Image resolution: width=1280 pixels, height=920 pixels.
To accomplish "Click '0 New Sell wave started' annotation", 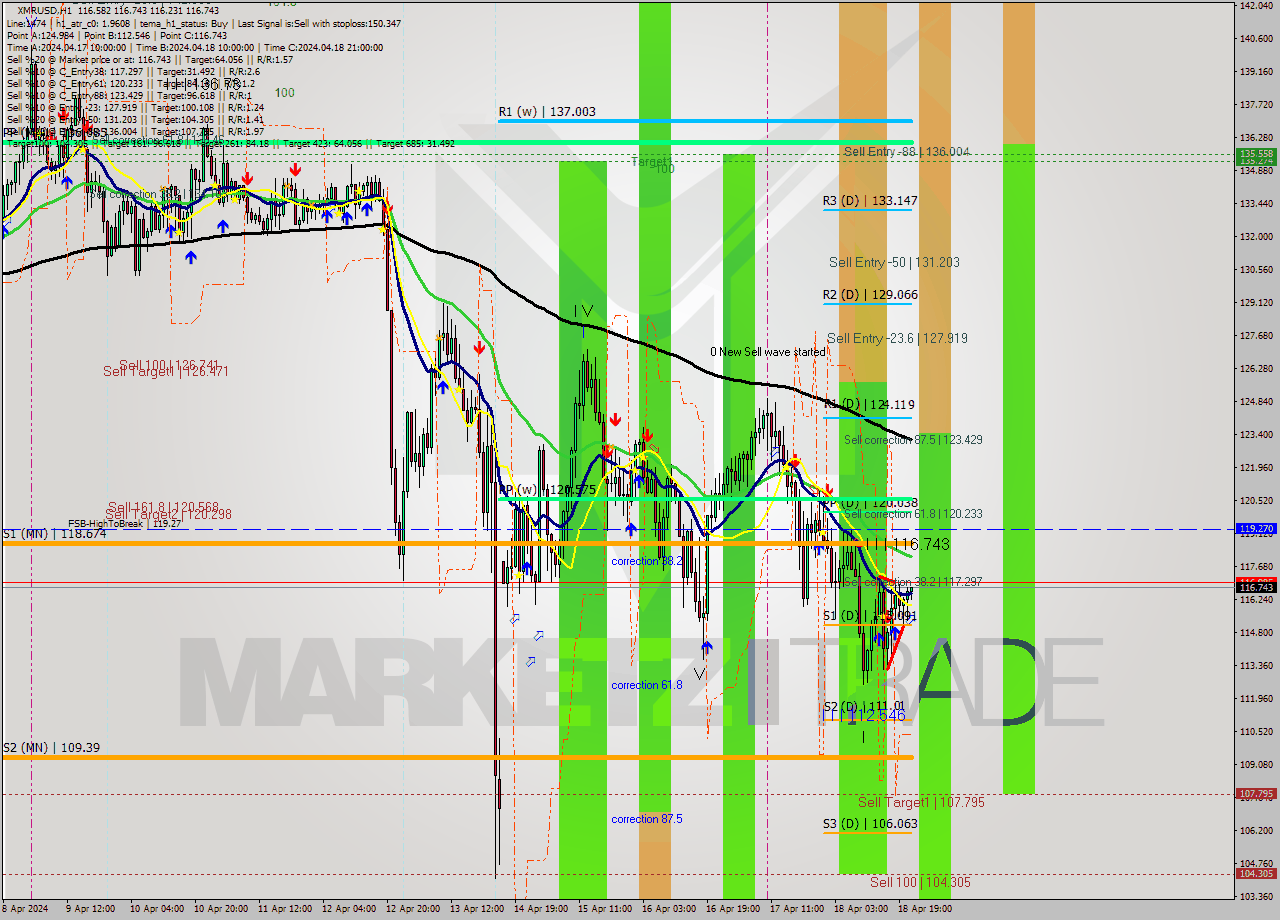I will point(768,352).
